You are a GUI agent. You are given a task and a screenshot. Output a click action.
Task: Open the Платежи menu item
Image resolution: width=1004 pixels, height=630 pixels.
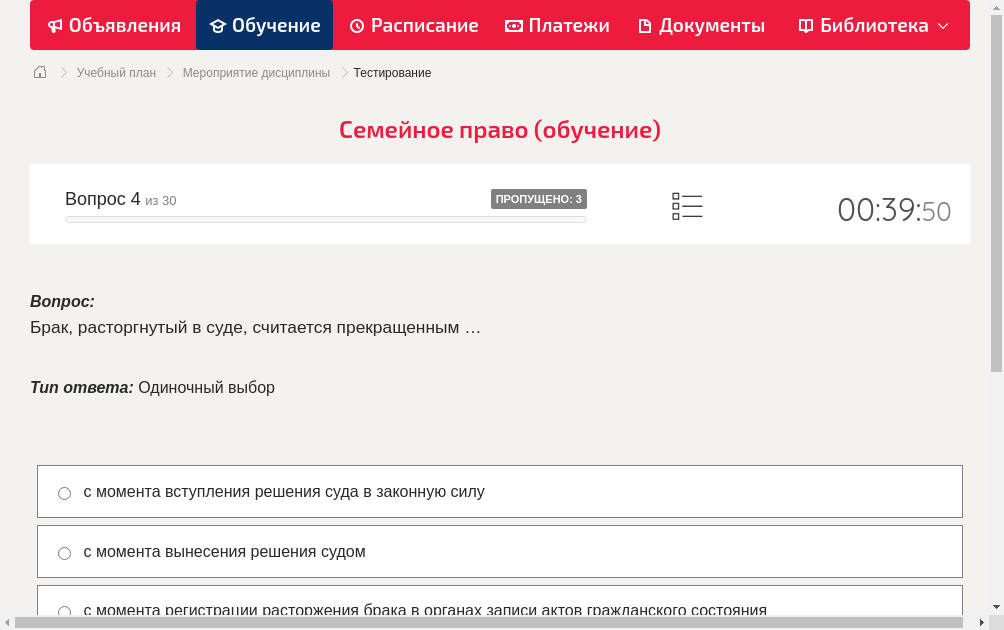(556, 25)
